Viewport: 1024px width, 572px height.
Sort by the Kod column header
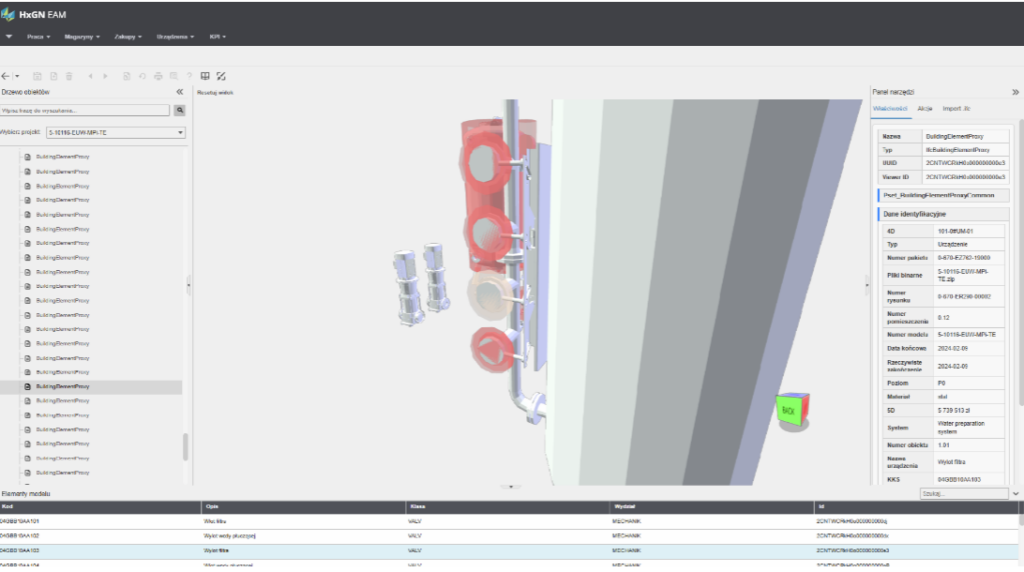click(x=101, y=507)
